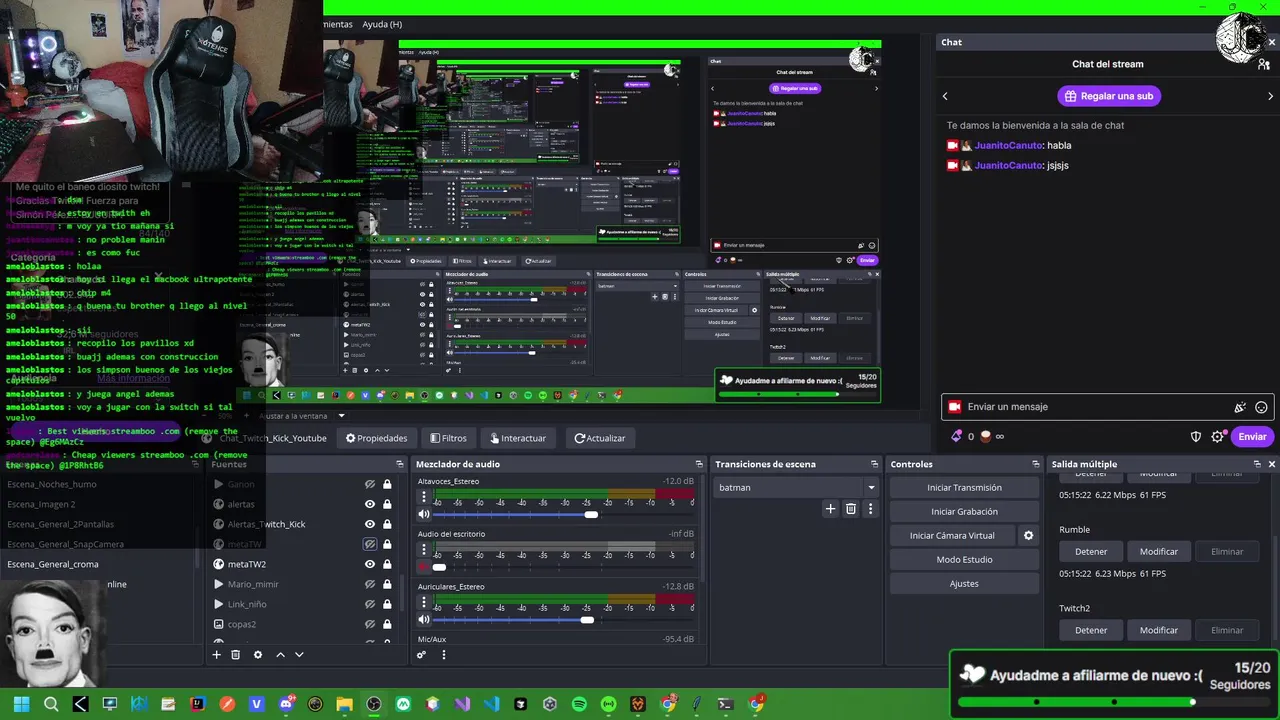
Task: Unmute the Audio del escritorio channel
Action: tap(424, 567)
